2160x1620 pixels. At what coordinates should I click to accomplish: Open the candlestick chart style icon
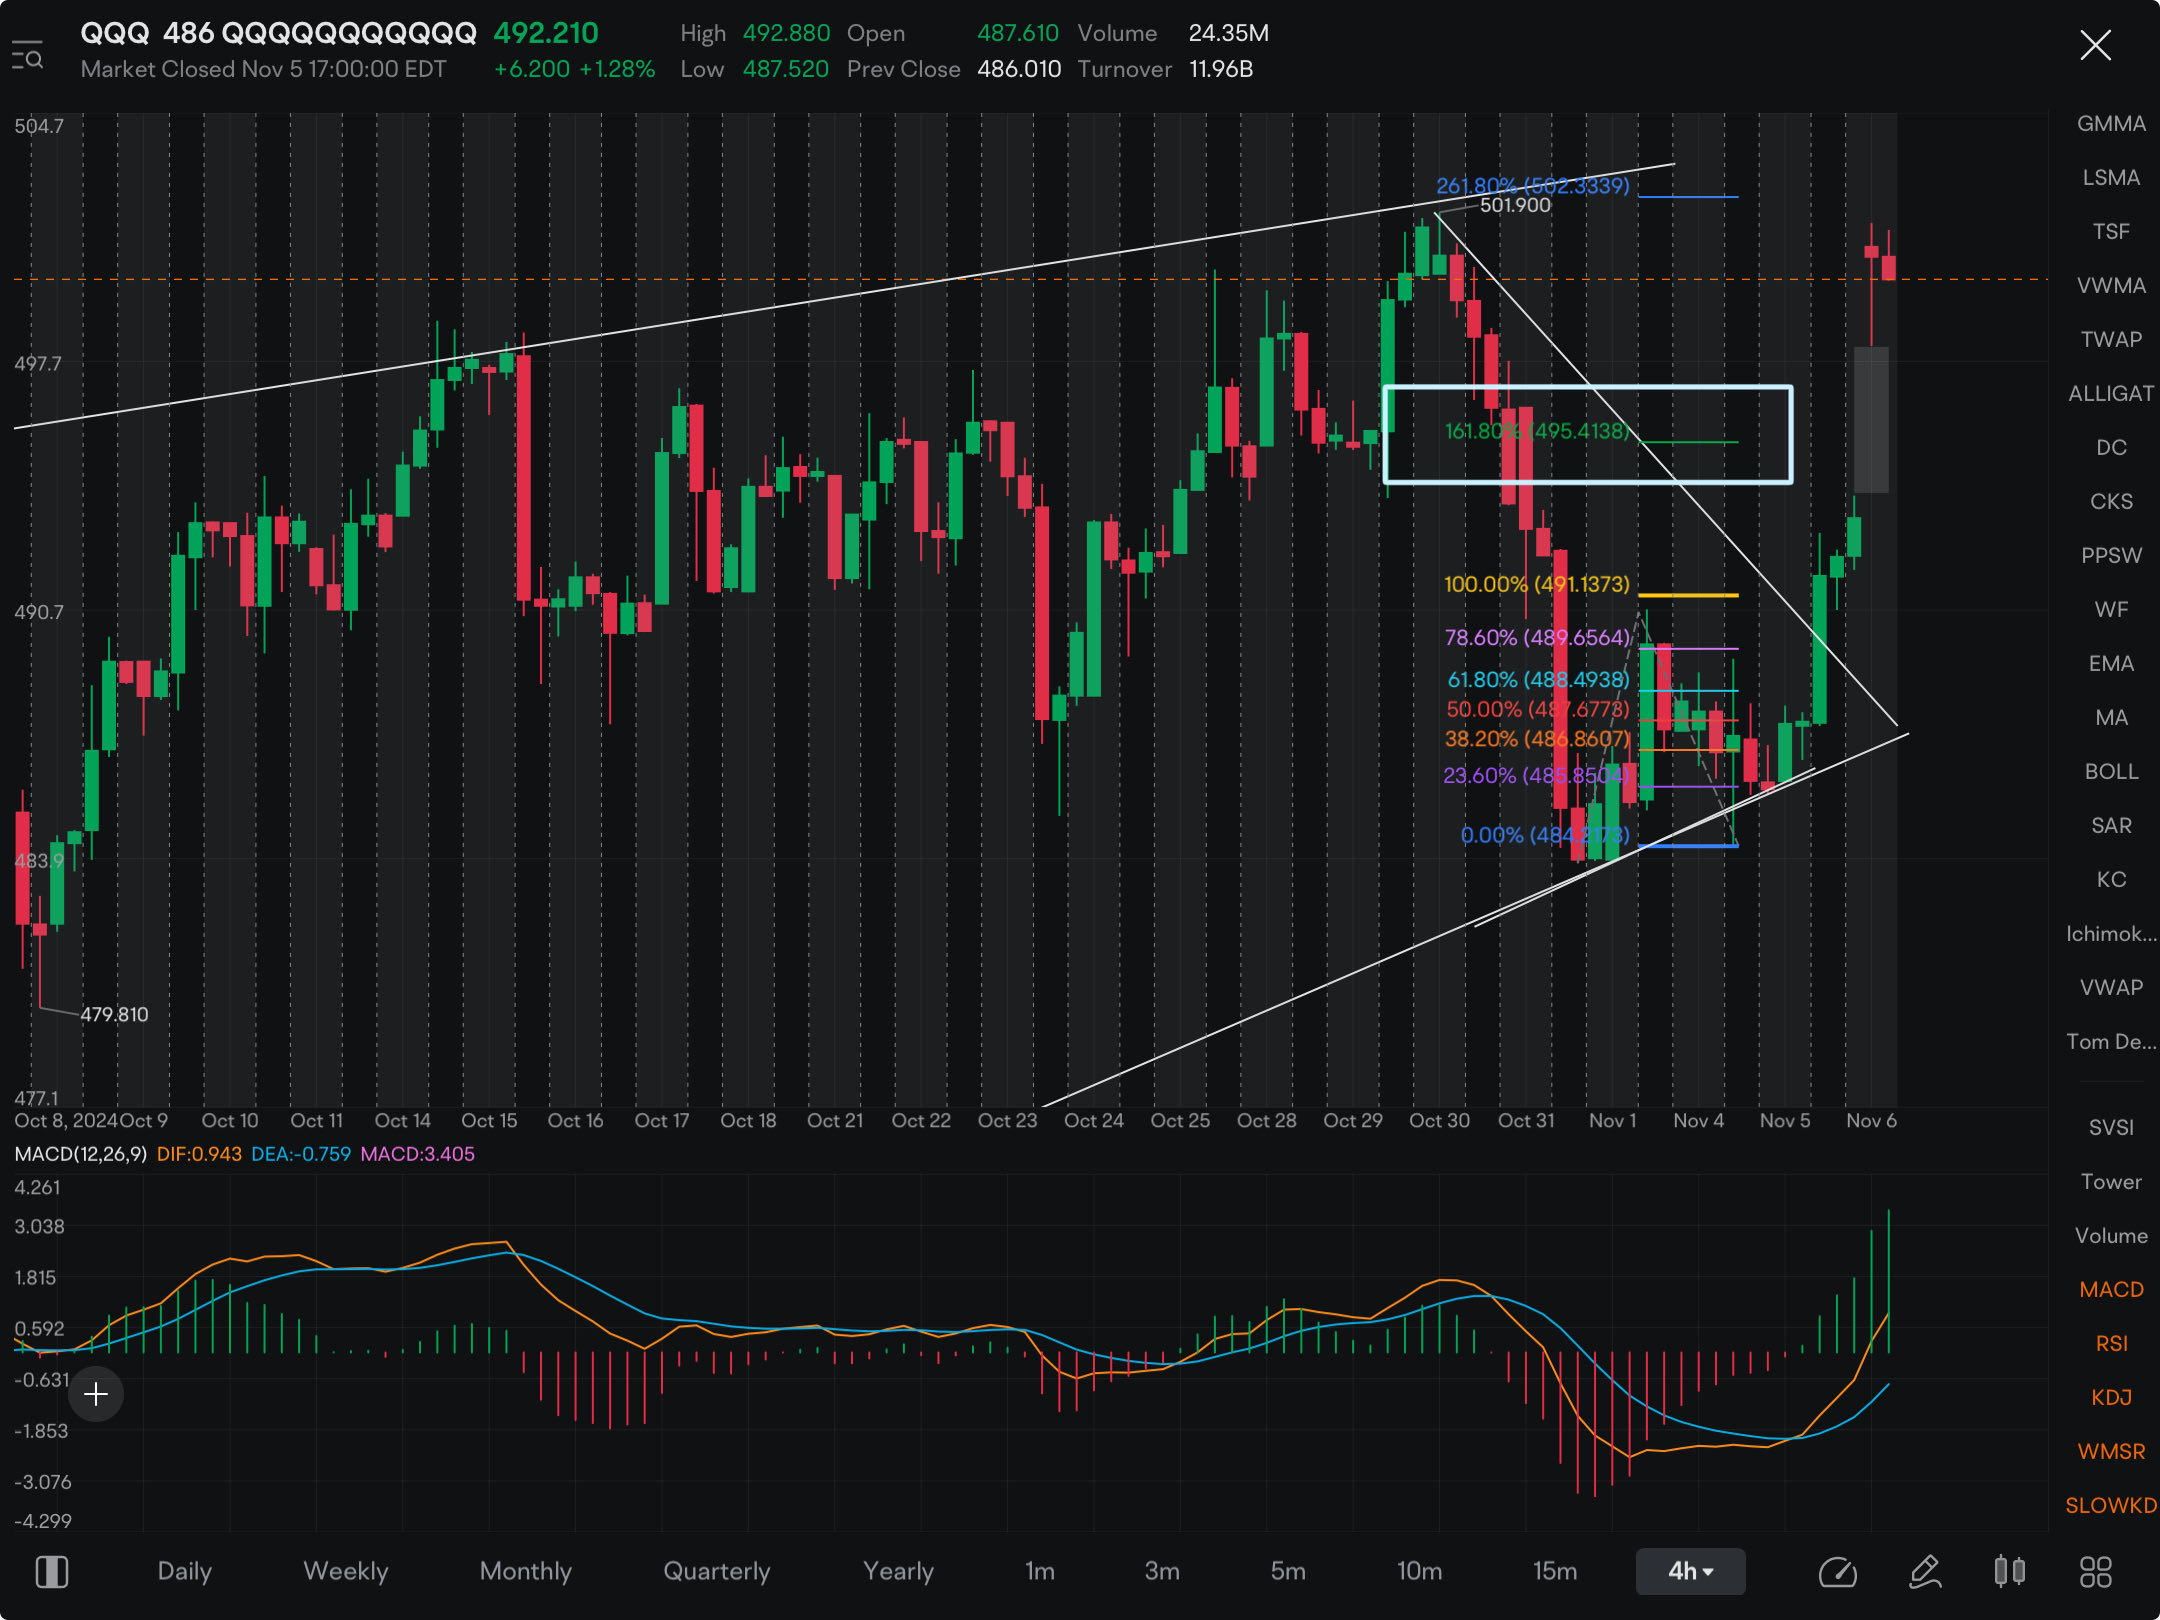coord(2010,1572)
